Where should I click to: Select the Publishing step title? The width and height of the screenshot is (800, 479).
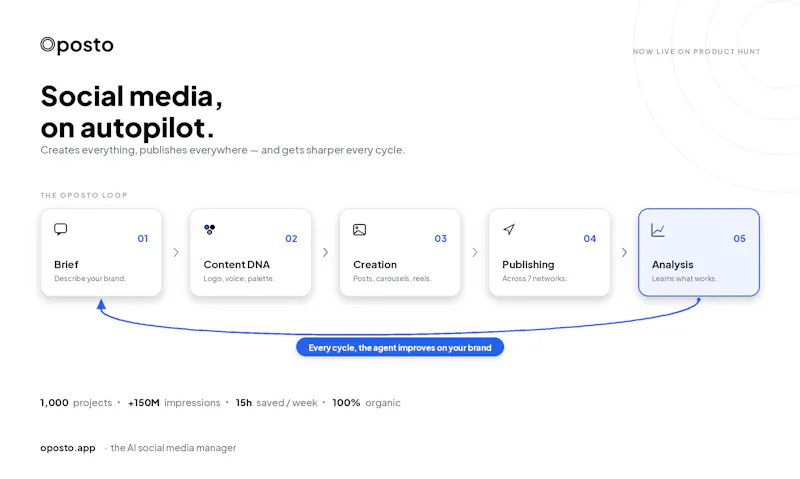pyautogui.click(x=528, y=265)
